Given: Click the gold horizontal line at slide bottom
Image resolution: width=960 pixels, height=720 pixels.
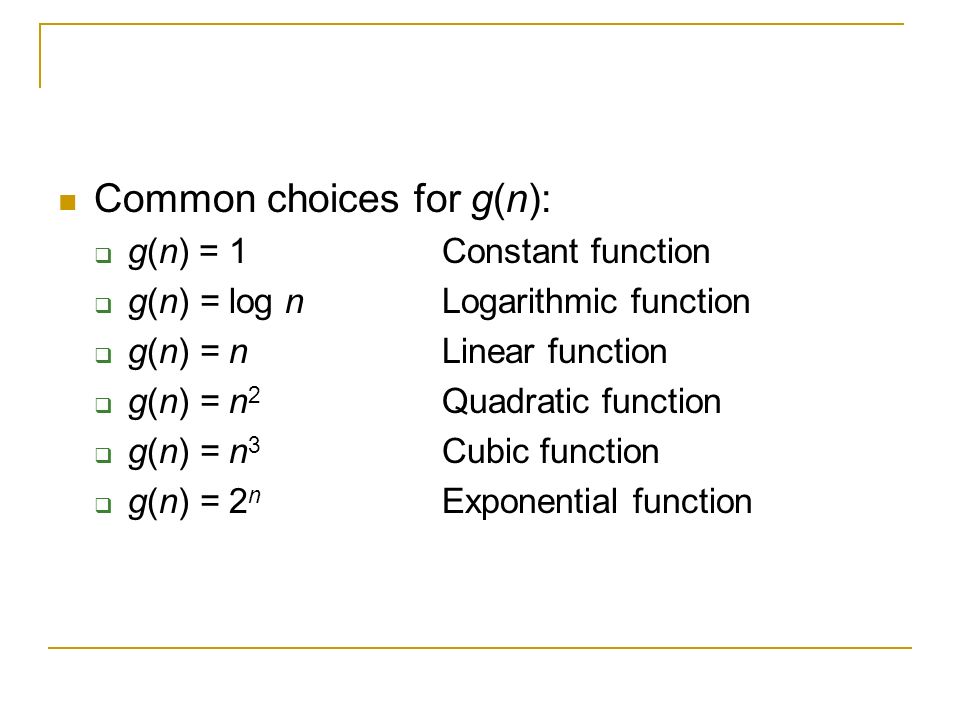Looking at the screenshot, I should [x=479, y=647].
